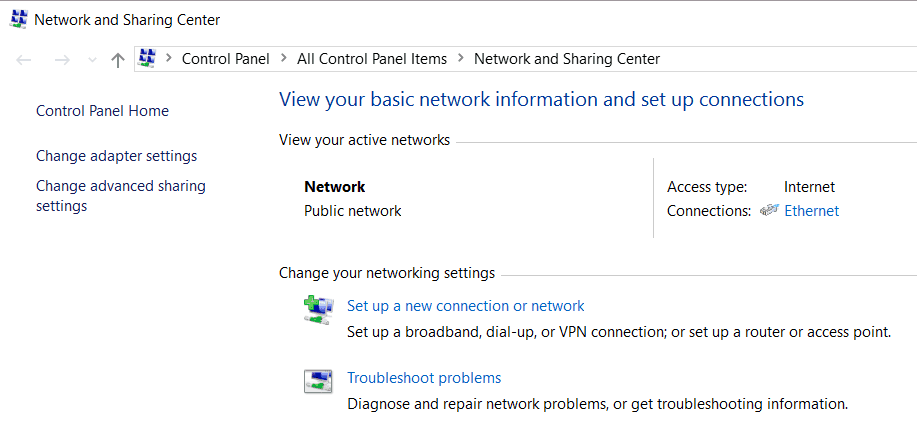Navigate to the Control Panel breadcrumb

pos(225,59)
